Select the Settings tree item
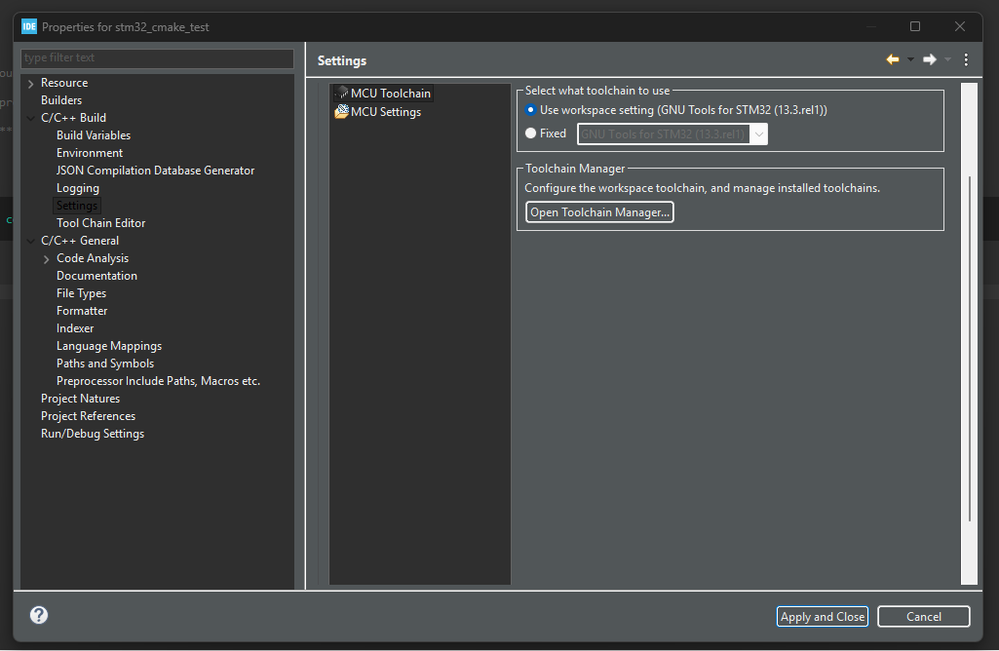 click(76, 205)
